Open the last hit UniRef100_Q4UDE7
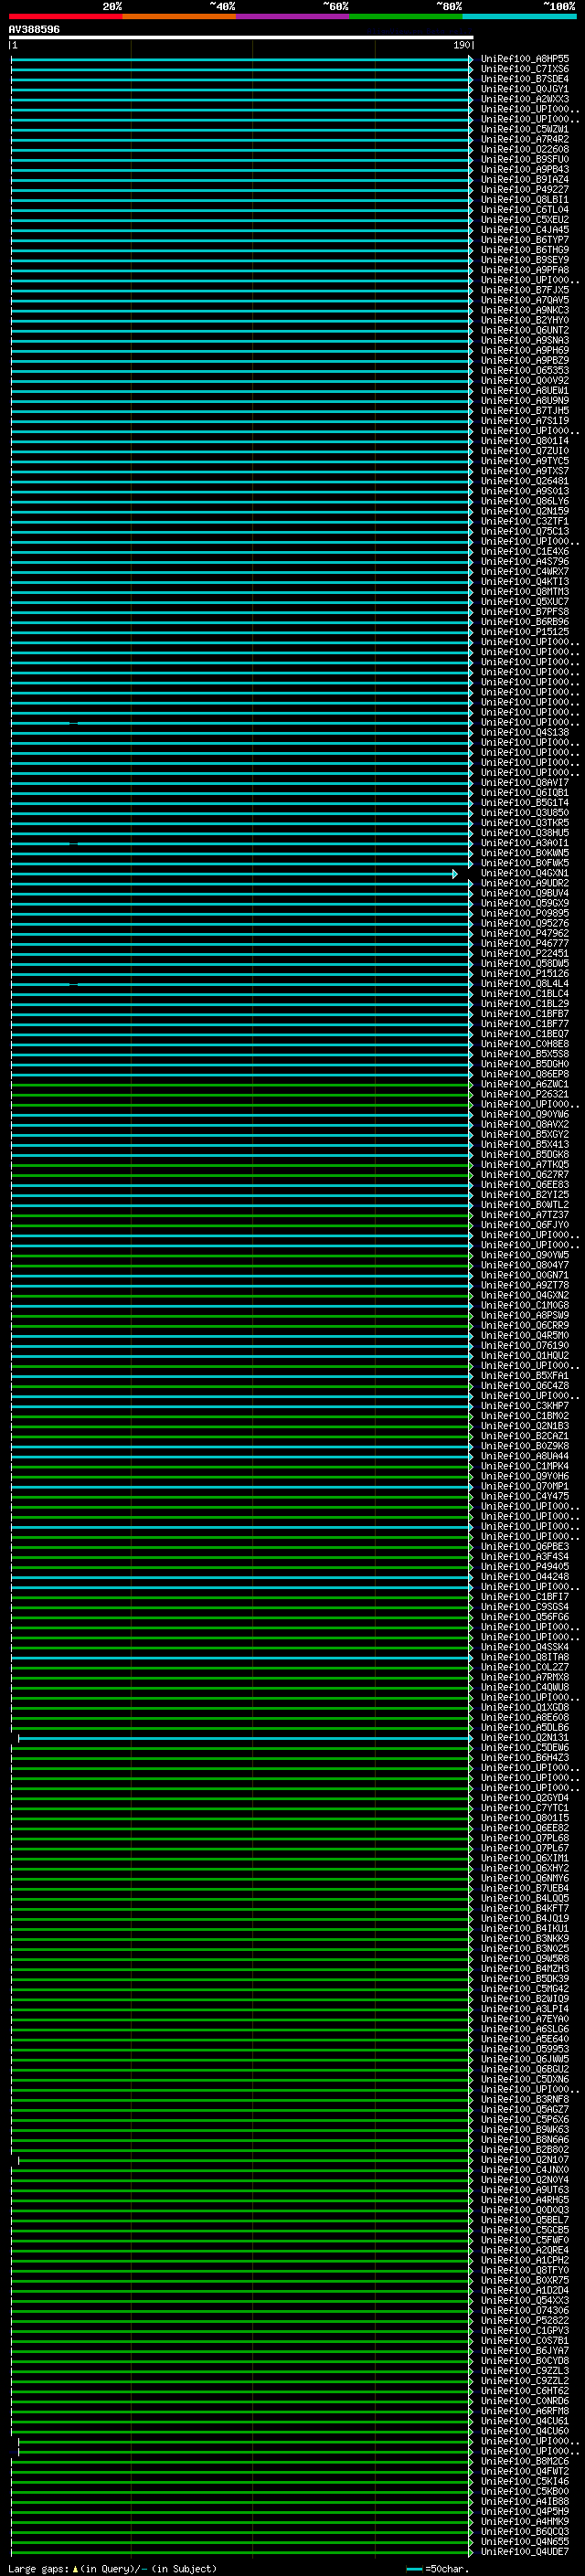 point(524,2553)
